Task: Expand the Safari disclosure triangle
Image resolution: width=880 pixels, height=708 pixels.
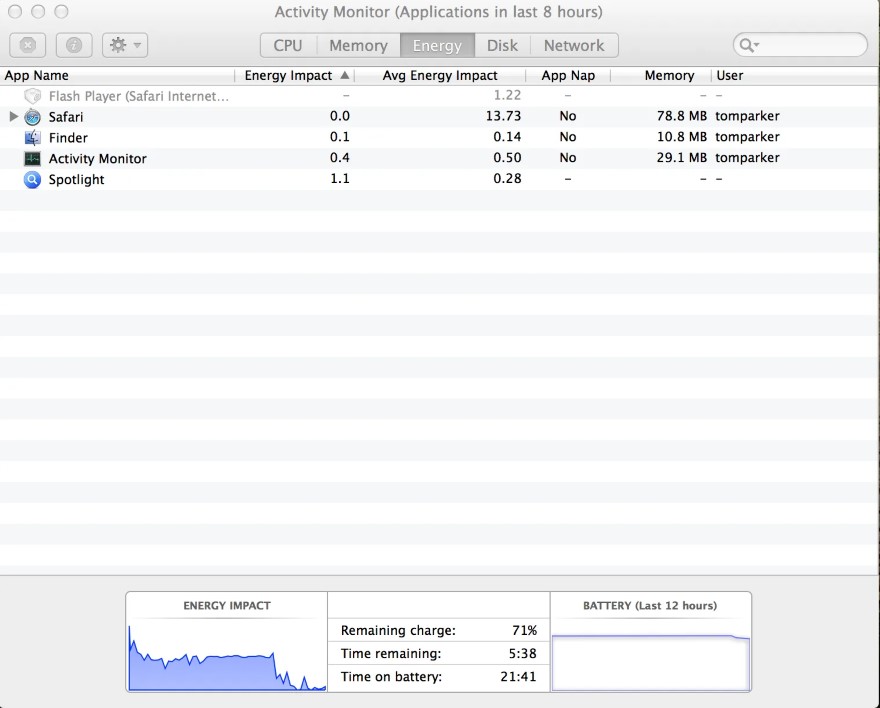Action: click(x=13, y=117)
